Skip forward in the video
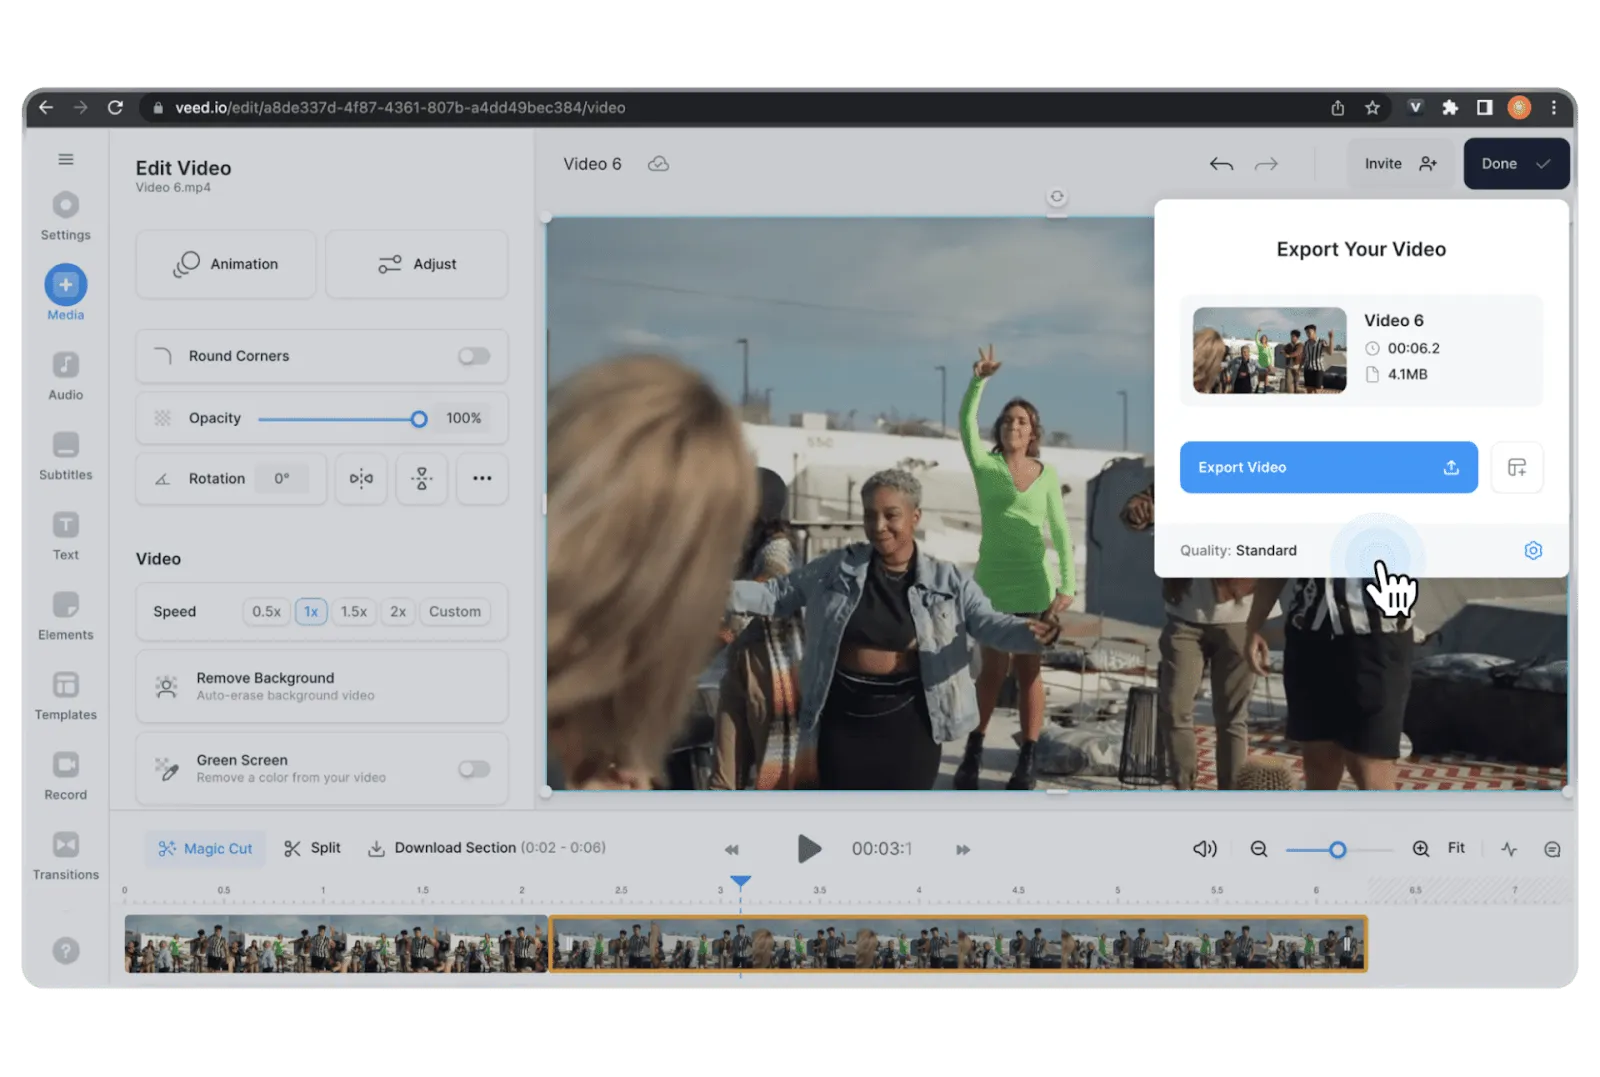Image resolution: width=1600 pixels, height=1077 pixels. coord(963,850)
